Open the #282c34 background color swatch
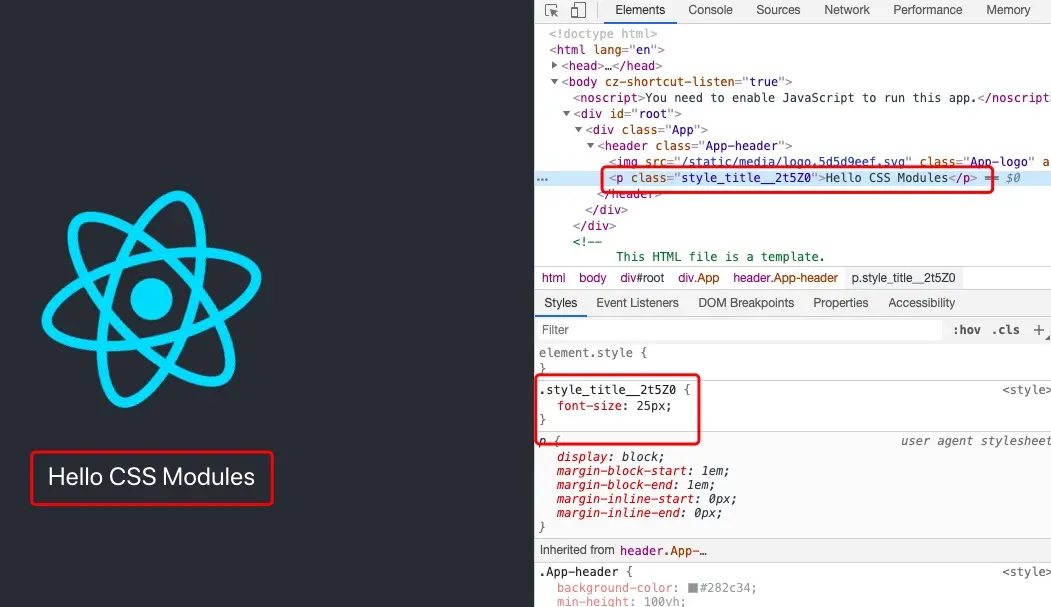1051x607 pixels. [693, 588]
